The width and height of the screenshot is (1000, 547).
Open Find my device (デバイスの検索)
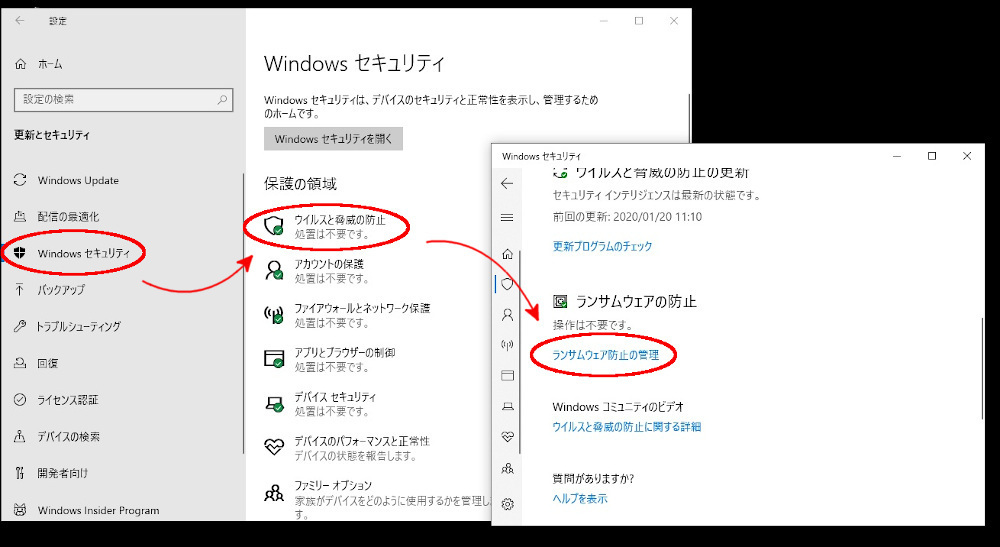(68, 437)
